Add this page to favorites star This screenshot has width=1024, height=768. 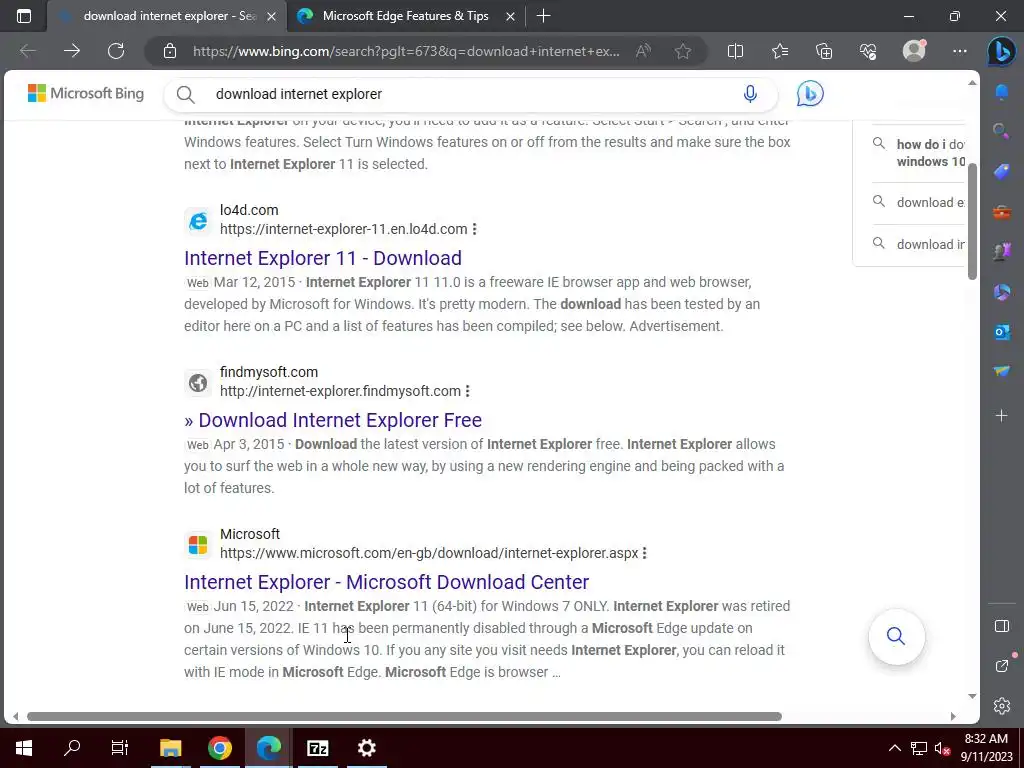click(683, 51)
